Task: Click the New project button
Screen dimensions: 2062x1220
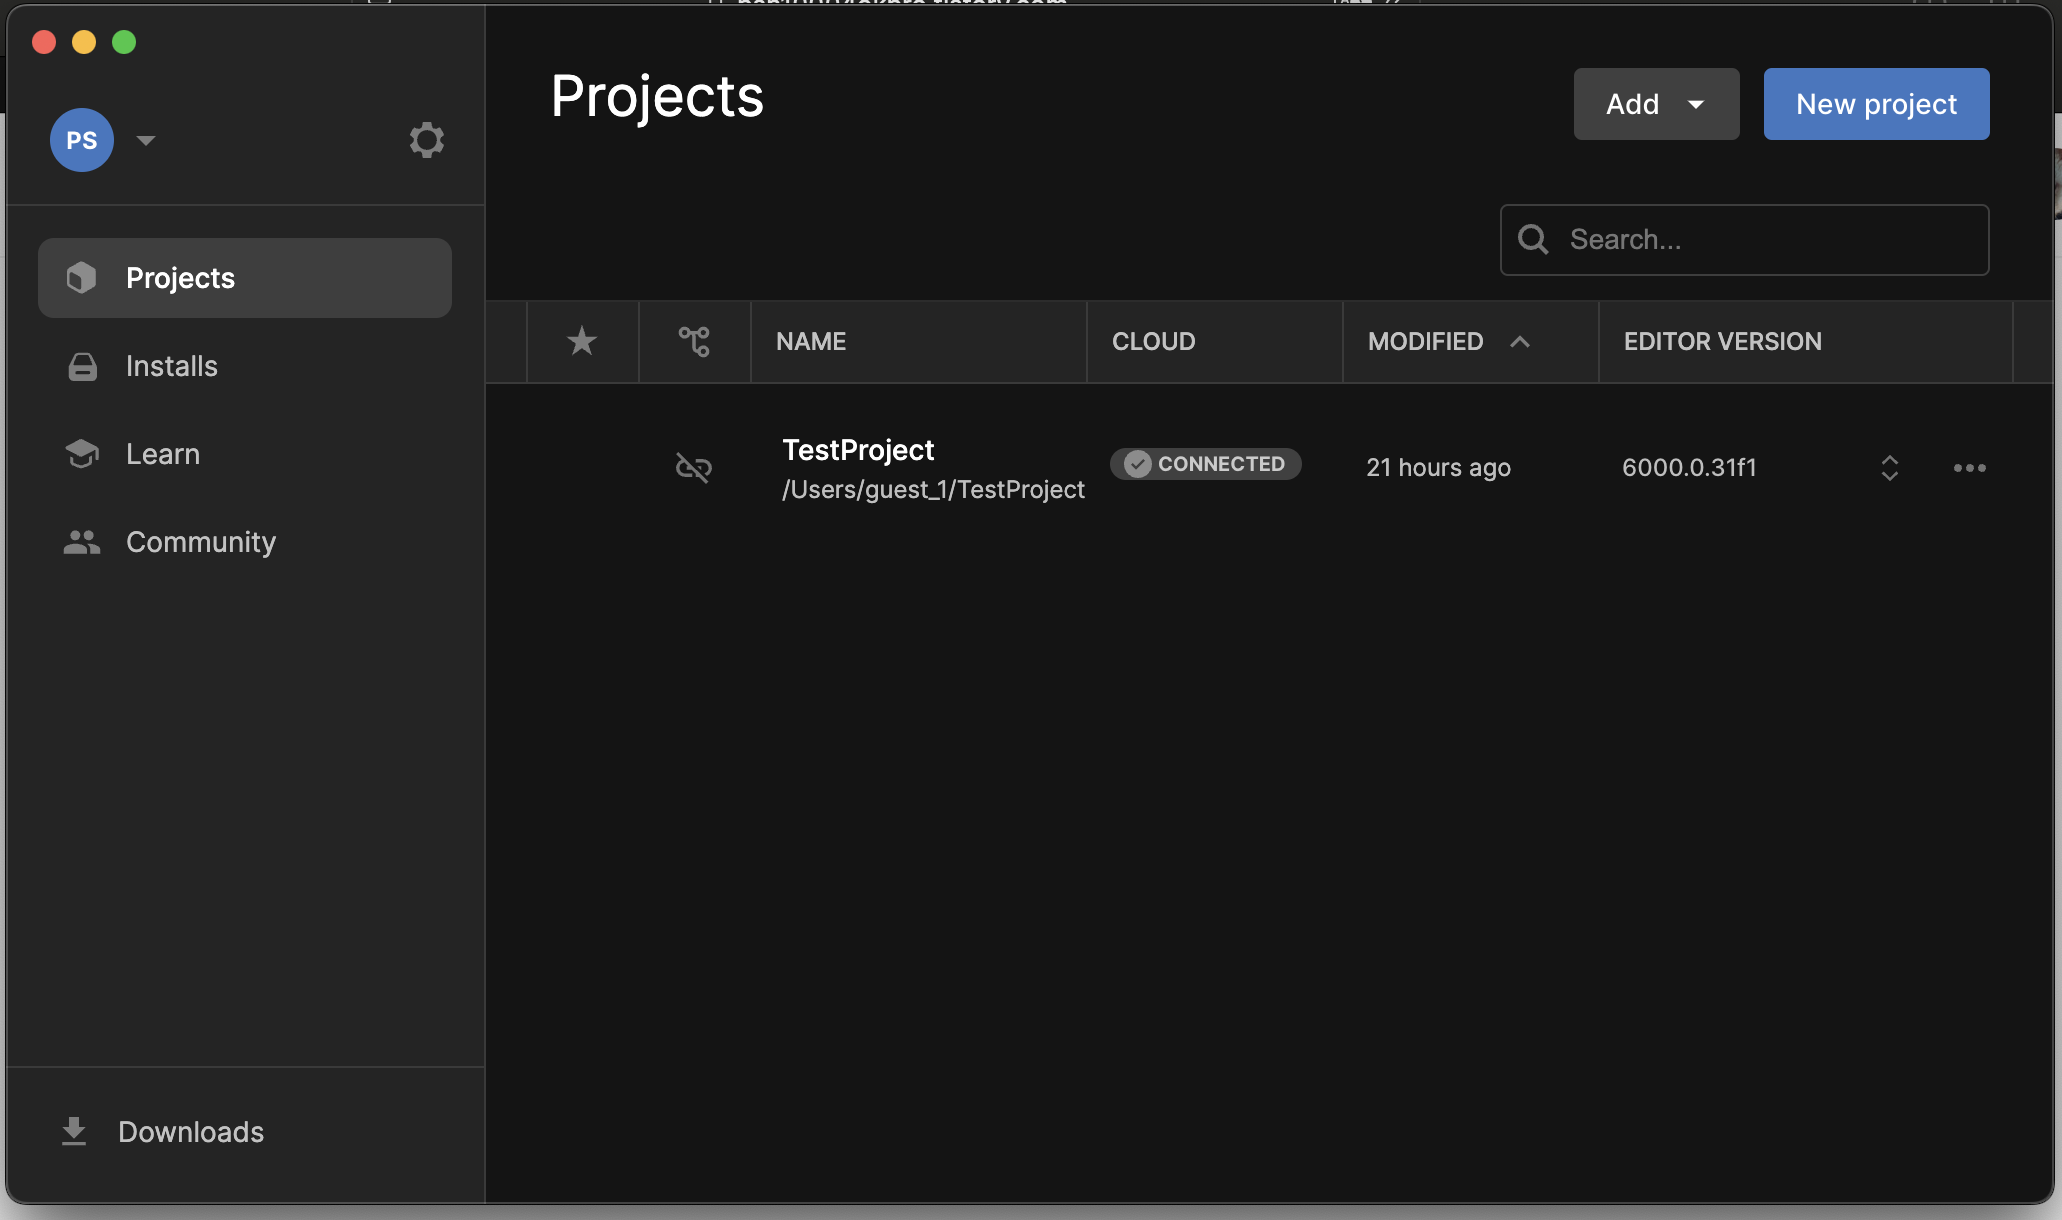Action: click(x=1876, y=104)
